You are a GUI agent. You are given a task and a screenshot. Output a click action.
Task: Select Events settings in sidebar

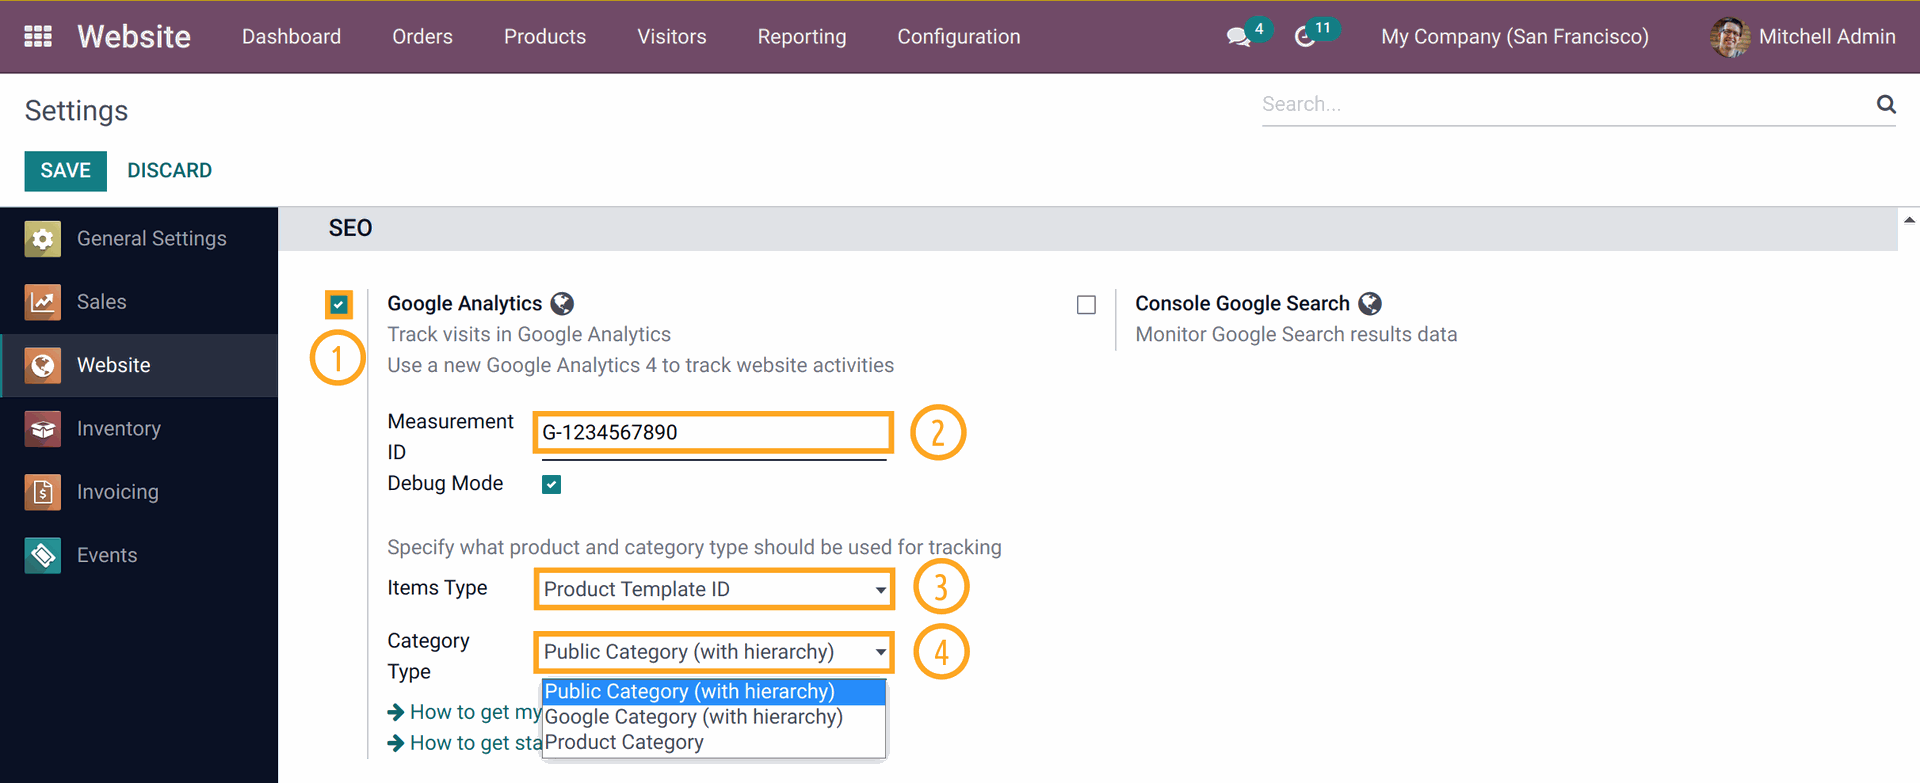click(x=139, y=555)
